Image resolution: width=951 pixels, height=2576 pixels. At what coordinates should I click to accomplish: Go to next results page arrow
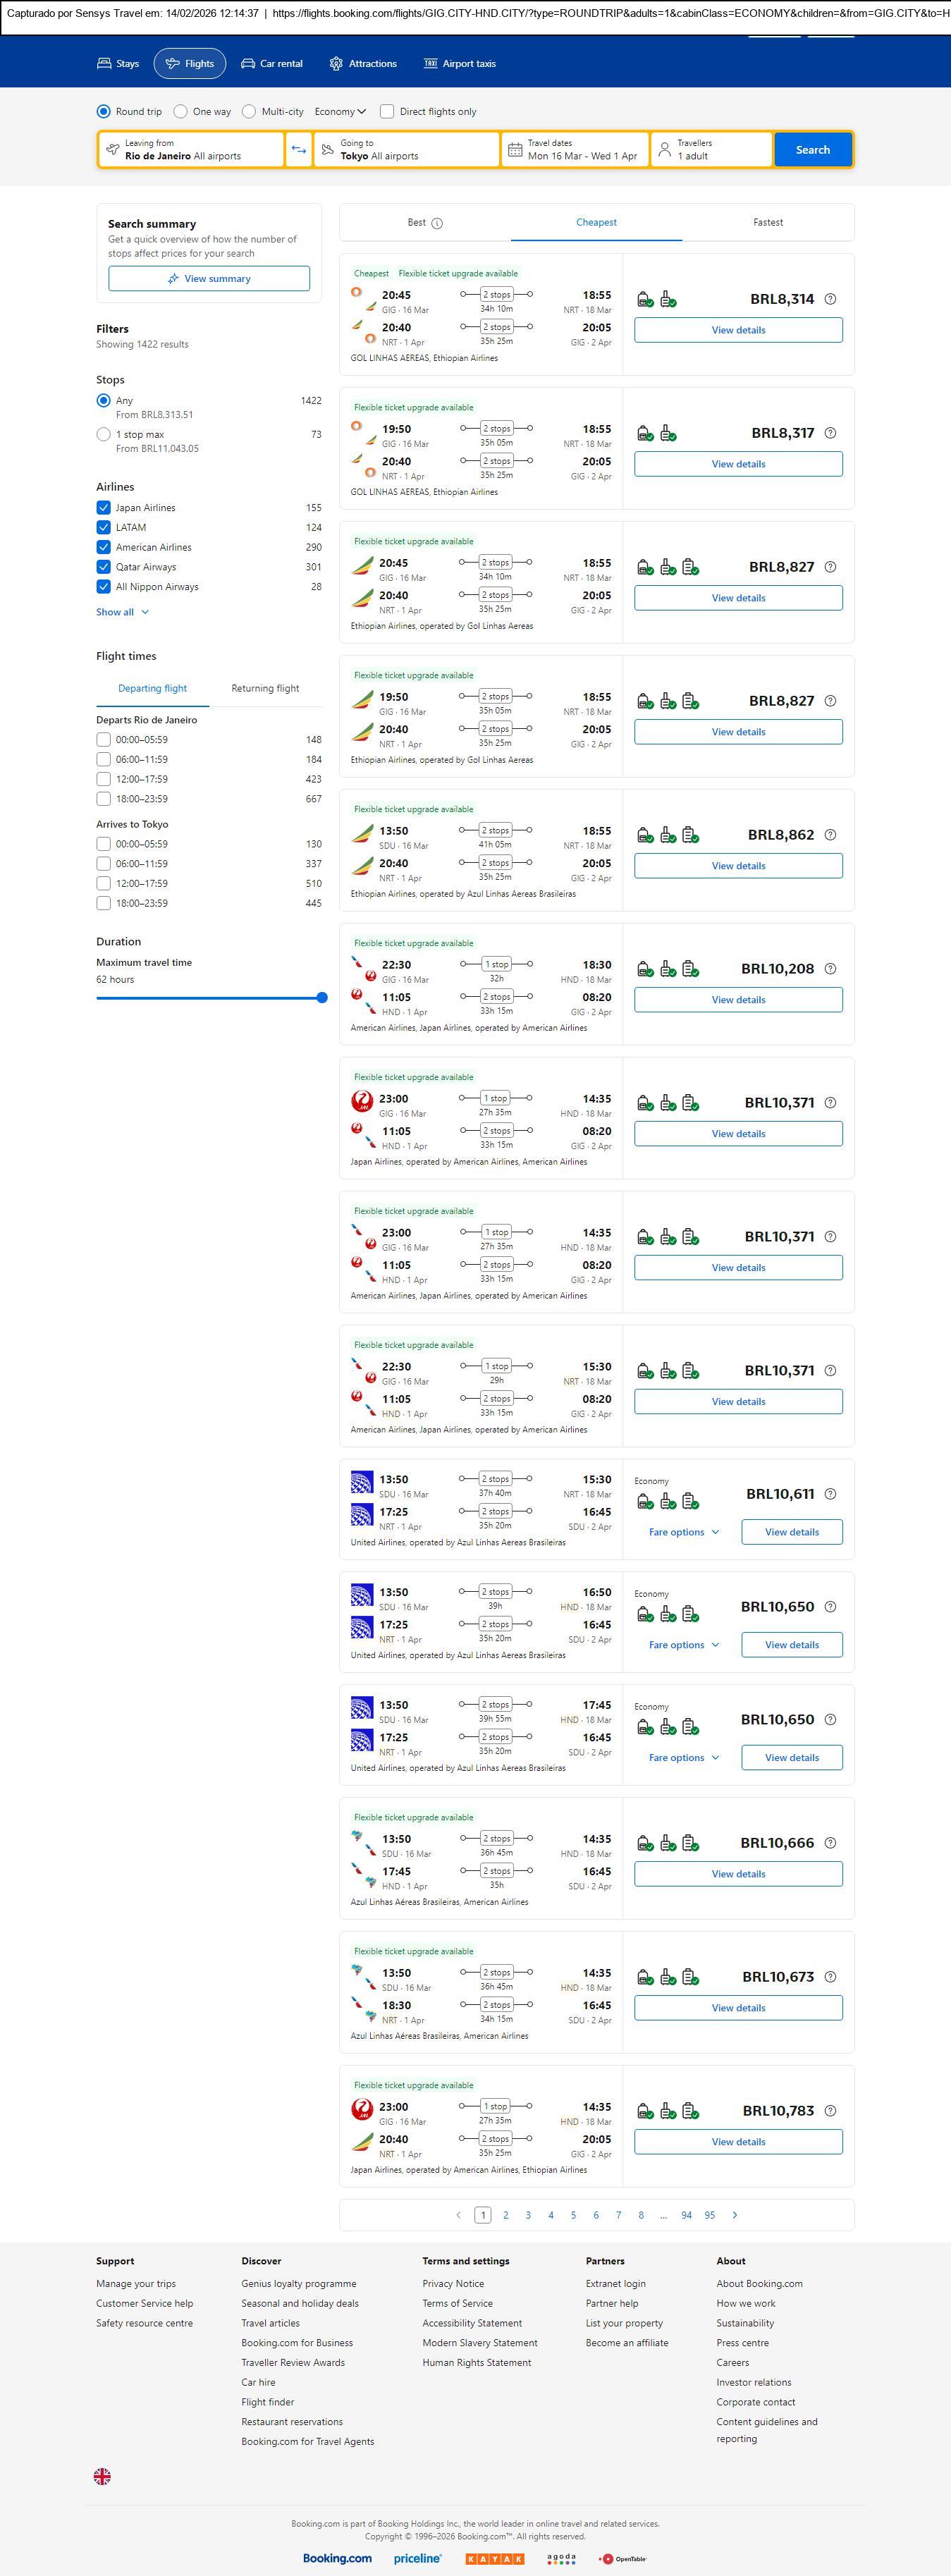pyautogui.click(x=735, y=2215)
